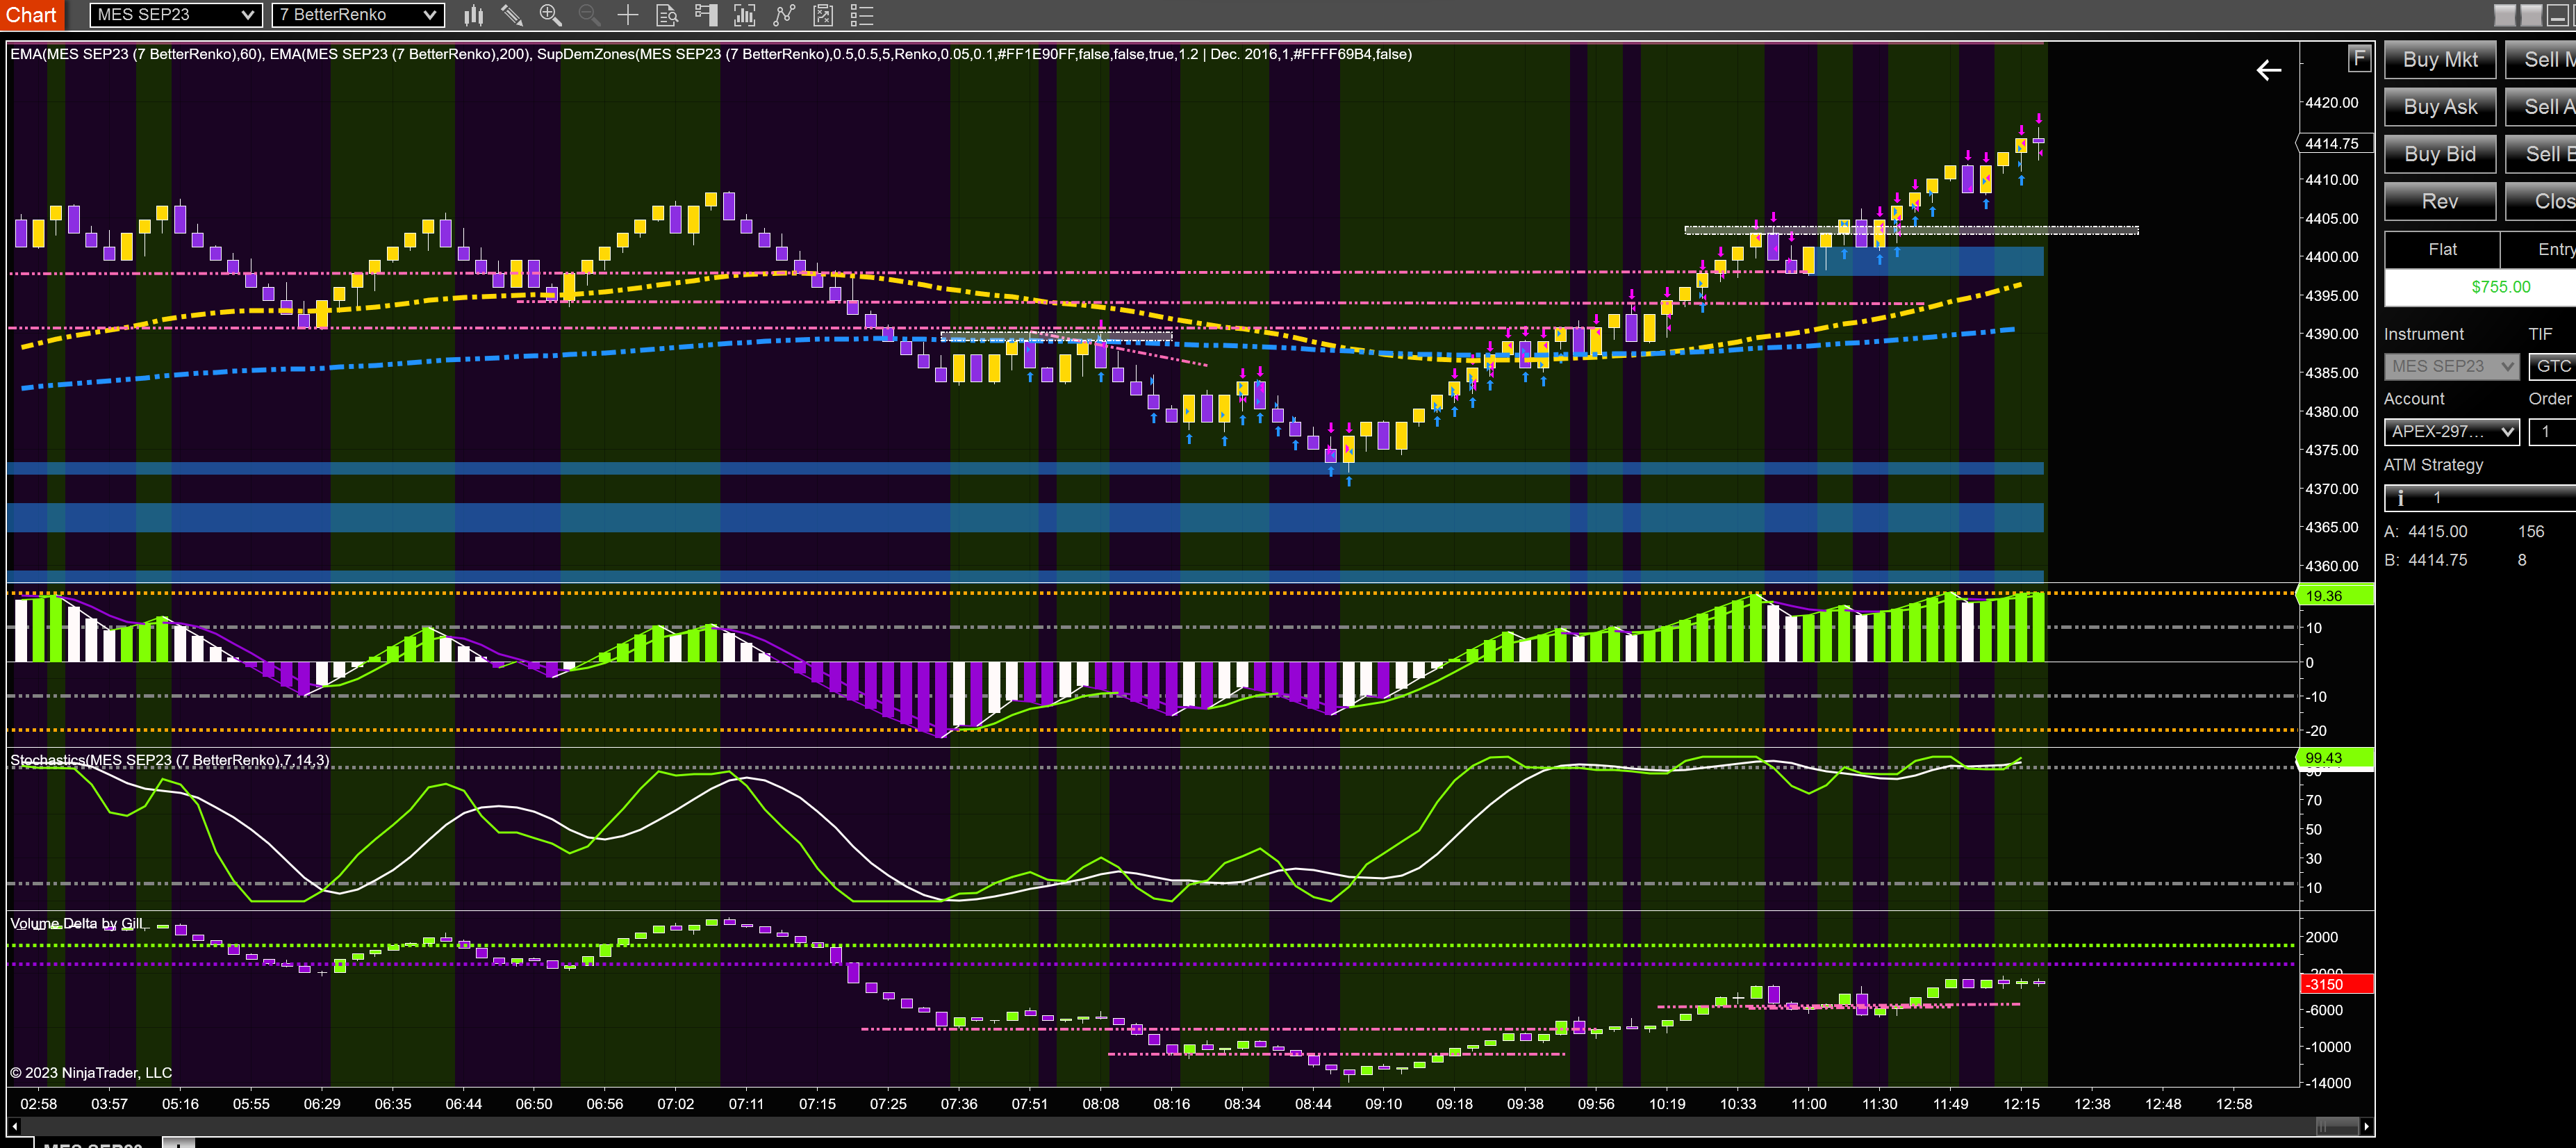Open the bar chart style selector icon
This screenshot has height=1148, width=2576.
pyautogui.click(x=474, y=15)
